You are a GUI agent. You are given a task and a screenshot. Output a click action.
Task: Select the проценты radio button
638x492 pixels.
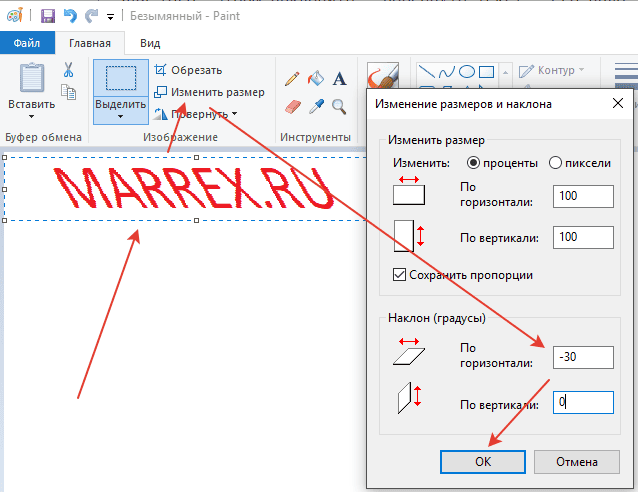coord(473,163)
